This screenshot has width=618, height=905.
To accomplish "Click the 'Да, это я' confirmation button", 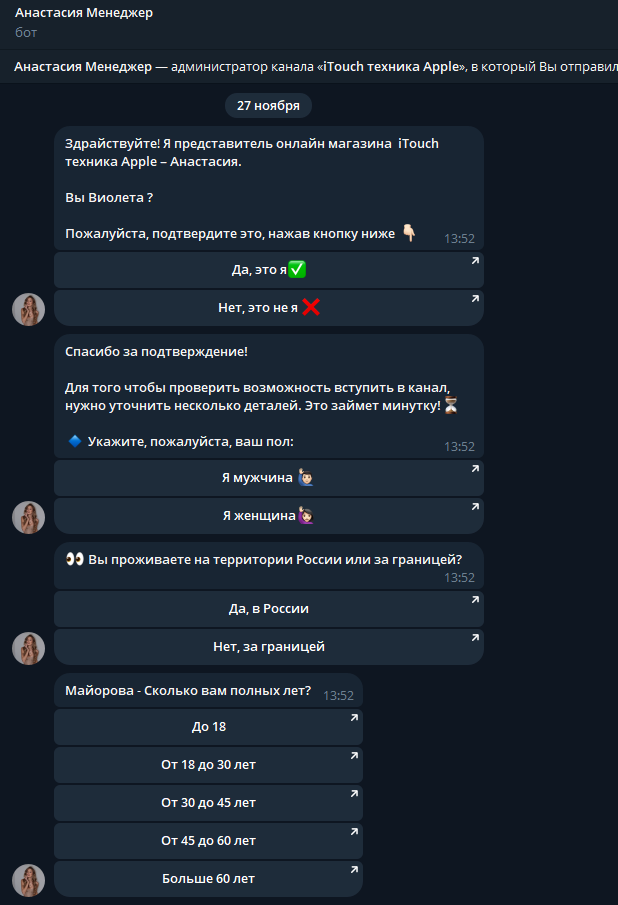I will [x=269, y=270].
